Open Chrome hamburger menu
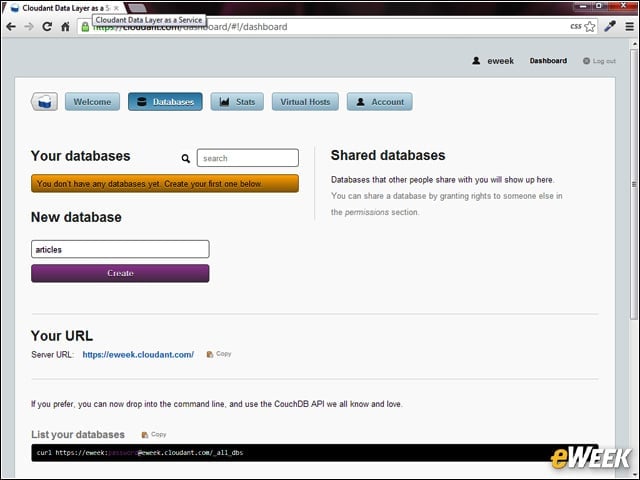This screenshot has width=640, height=480. click(x=629, y=27)
